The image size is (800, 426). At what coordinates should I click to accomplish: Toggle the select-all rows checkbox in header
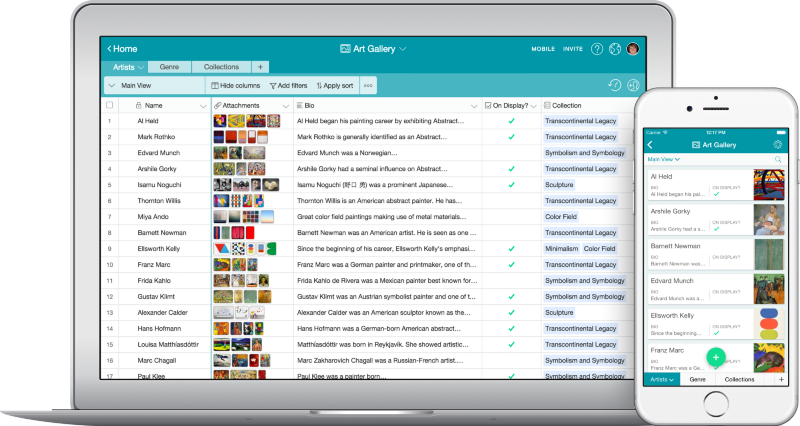(110, 105)
